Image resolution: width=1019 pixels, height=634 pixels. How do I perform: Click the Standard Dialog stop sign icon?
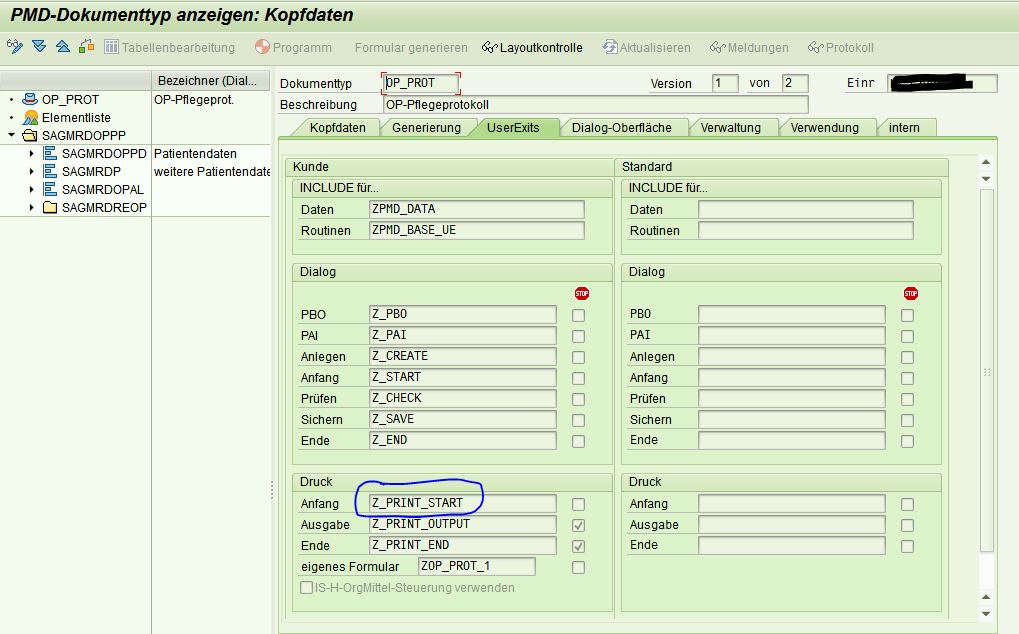click(910, 293)
